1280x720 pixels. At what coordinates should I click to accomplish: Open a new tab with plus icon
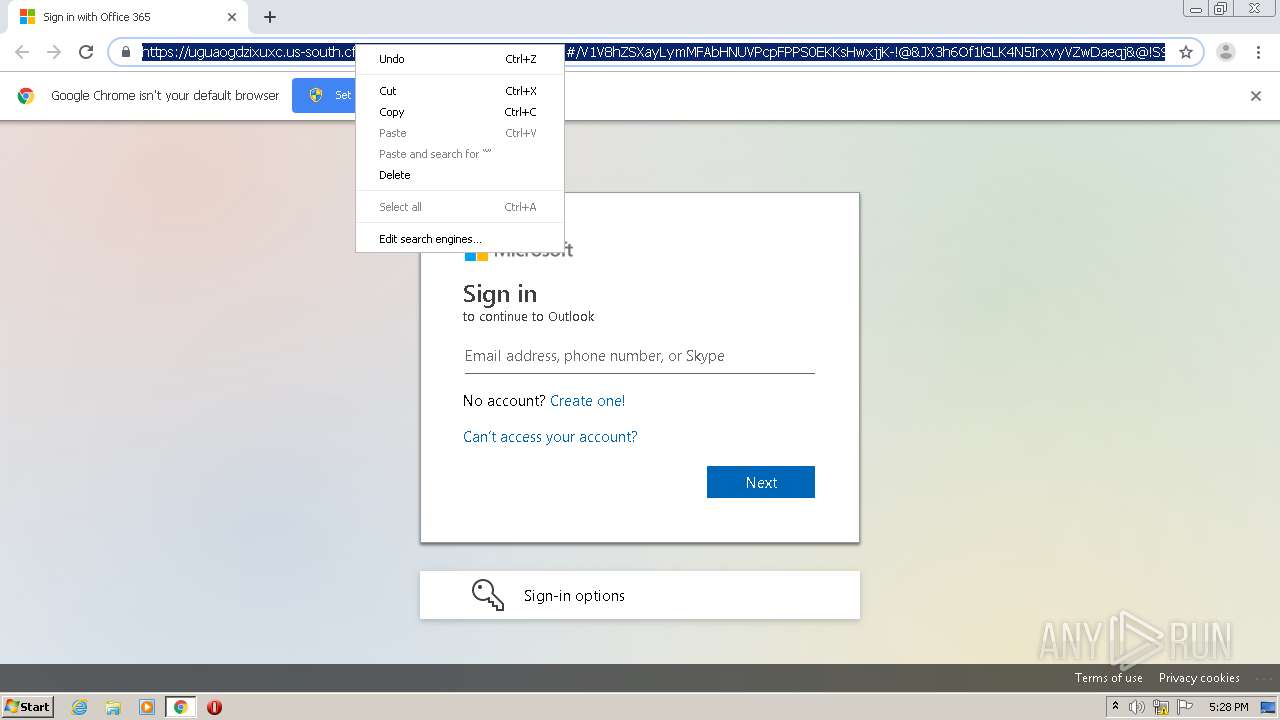pos(270,17)
